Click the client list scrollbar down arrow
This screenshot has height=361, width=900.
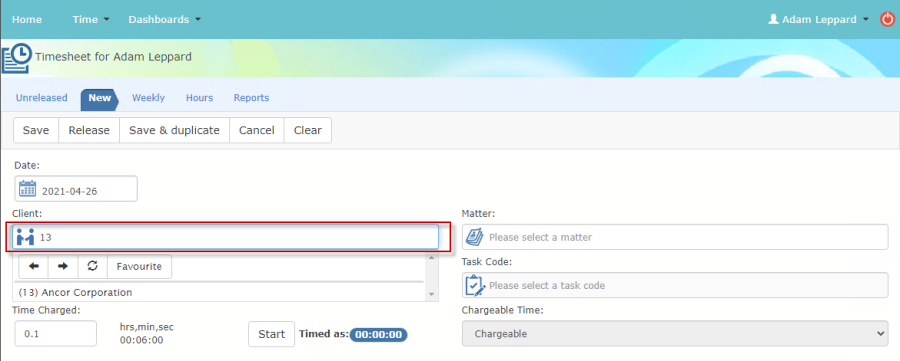point(432,294)
